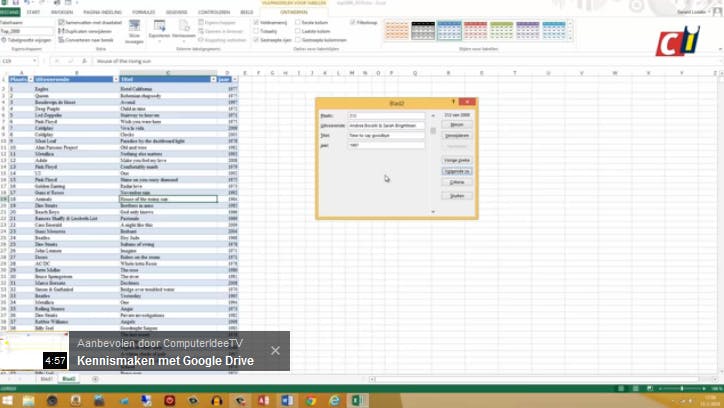
Task: Expand the table styles gallery
Action: [570, 38]
